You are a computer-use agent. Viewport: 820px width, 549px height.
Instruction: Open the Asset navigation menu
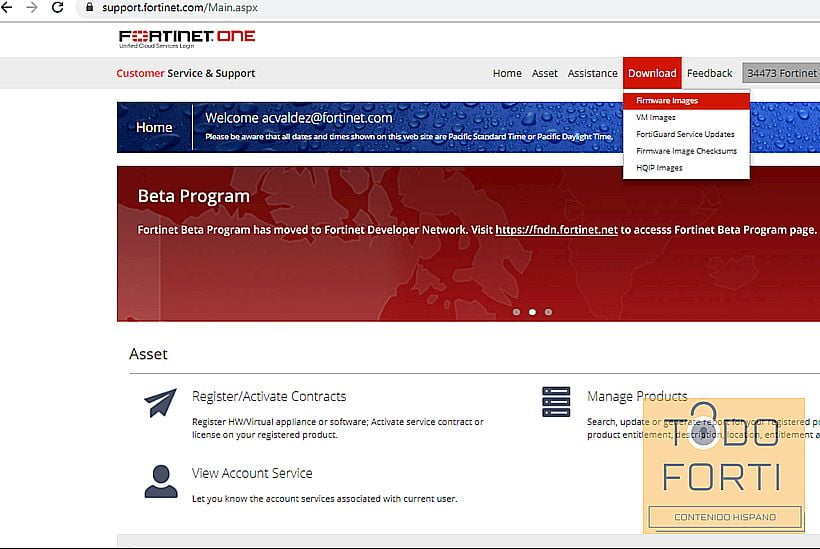click(x=544, y=73)
